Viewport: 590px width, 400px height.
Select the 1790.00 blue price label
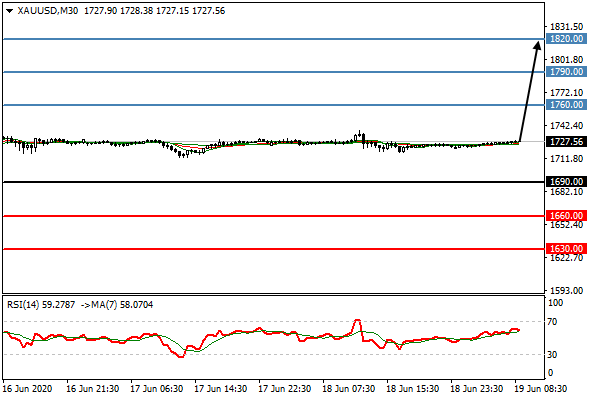click(566, 72)
